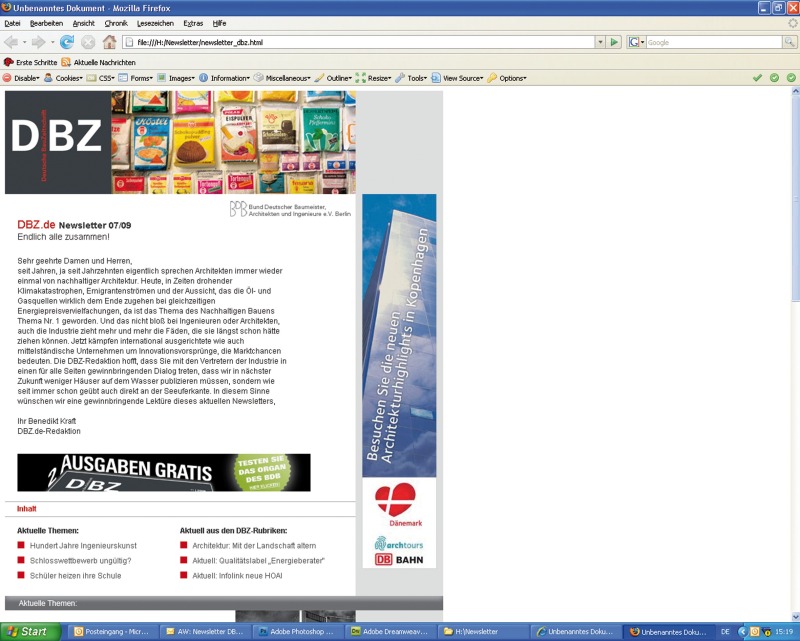Open the Google search engine selector icon
Image resolution: width=800 pixels, height=641 pixels.
[634, 42]
